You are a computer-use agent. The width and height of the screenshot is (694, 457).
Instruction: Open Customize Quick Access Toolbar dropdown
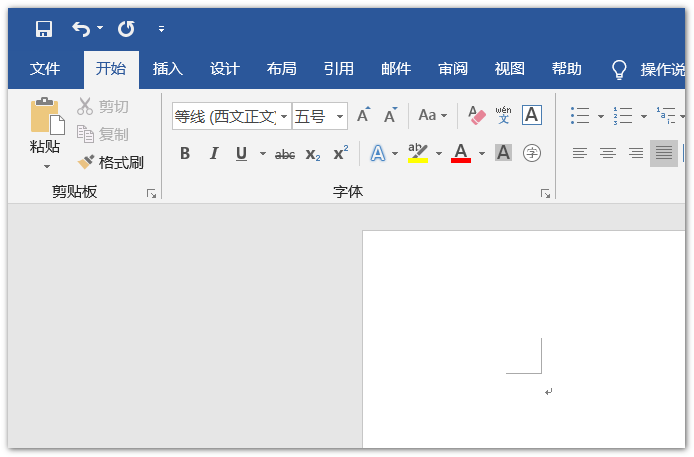(162, 29)
